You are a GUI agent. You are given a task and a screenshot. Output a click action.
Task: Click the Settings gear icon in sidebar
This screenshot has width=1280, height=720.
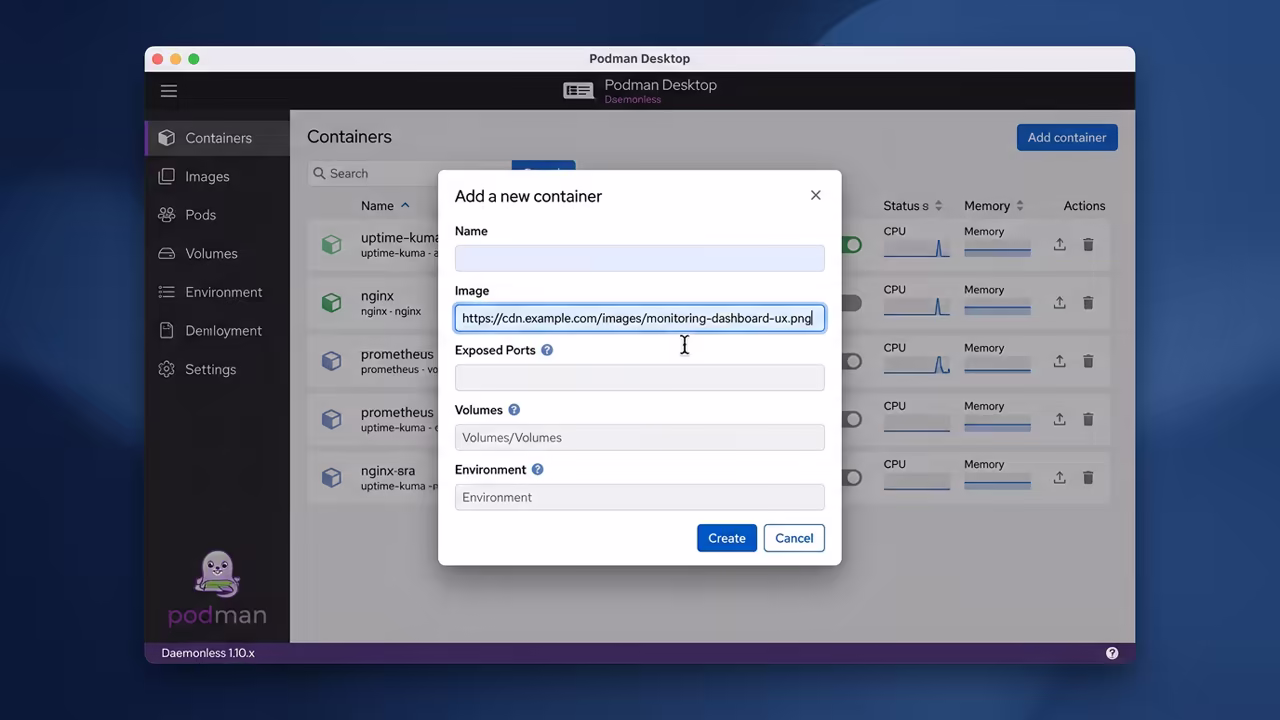coord(167,369)
